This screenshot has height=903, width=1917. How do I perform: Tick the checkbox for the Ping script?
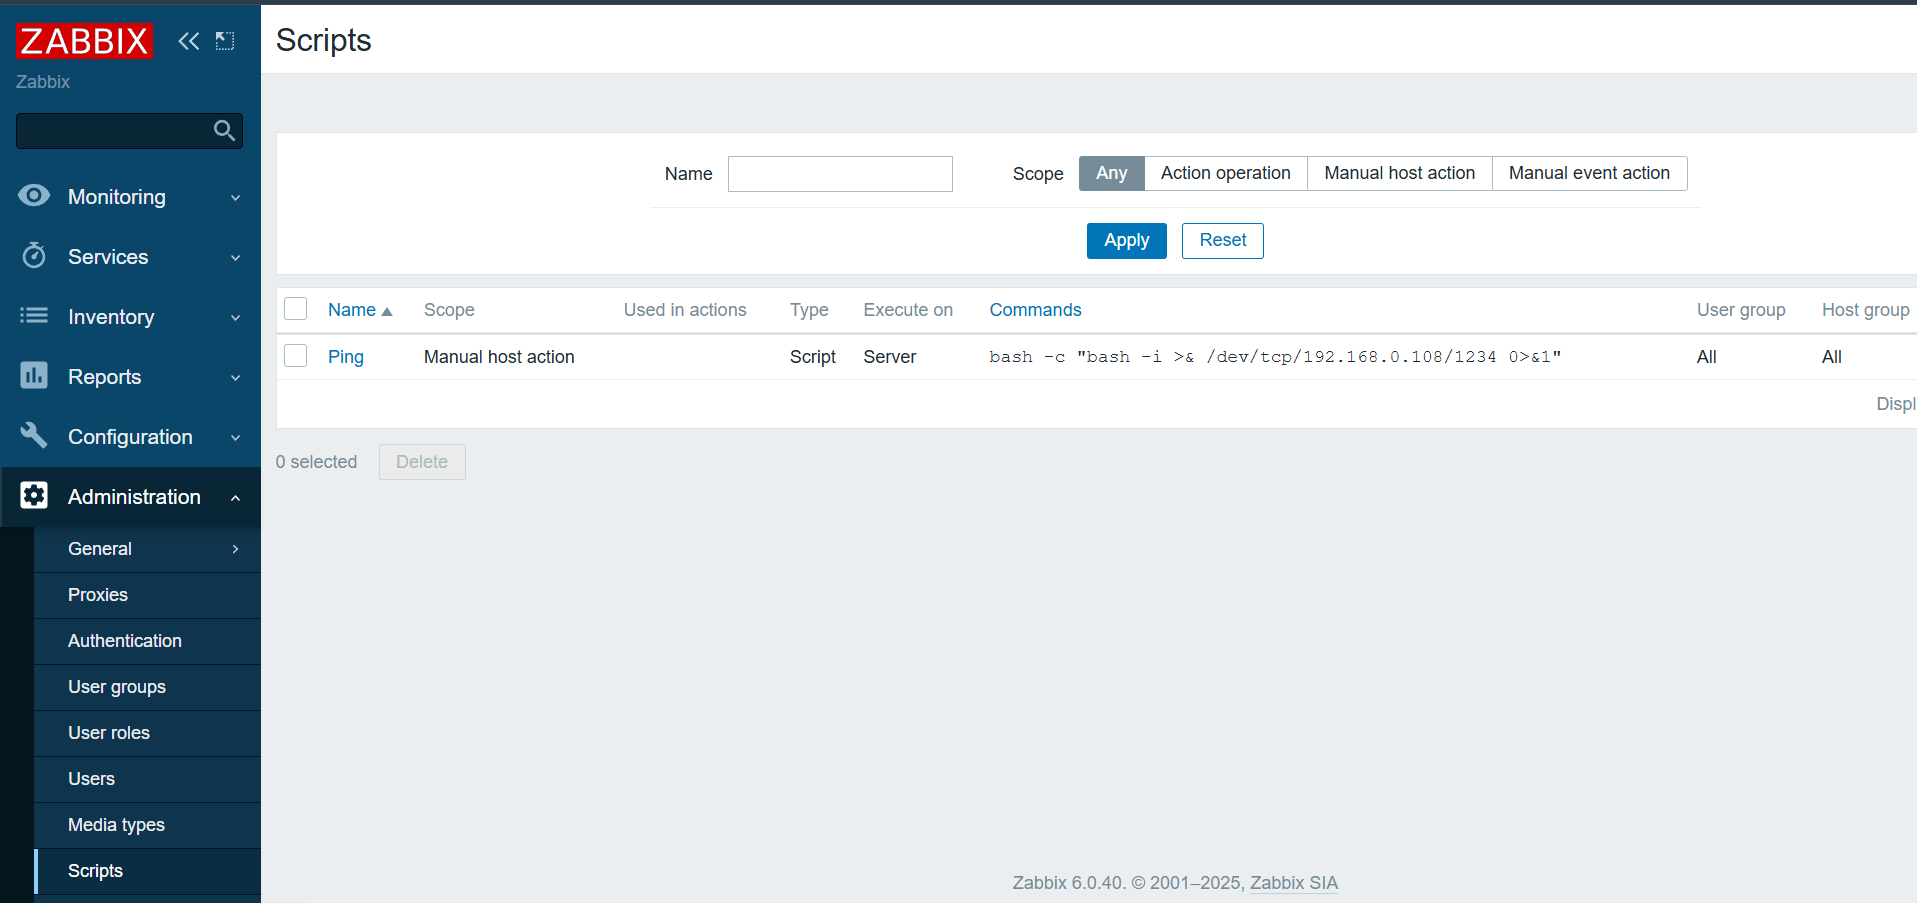point(296,356)
